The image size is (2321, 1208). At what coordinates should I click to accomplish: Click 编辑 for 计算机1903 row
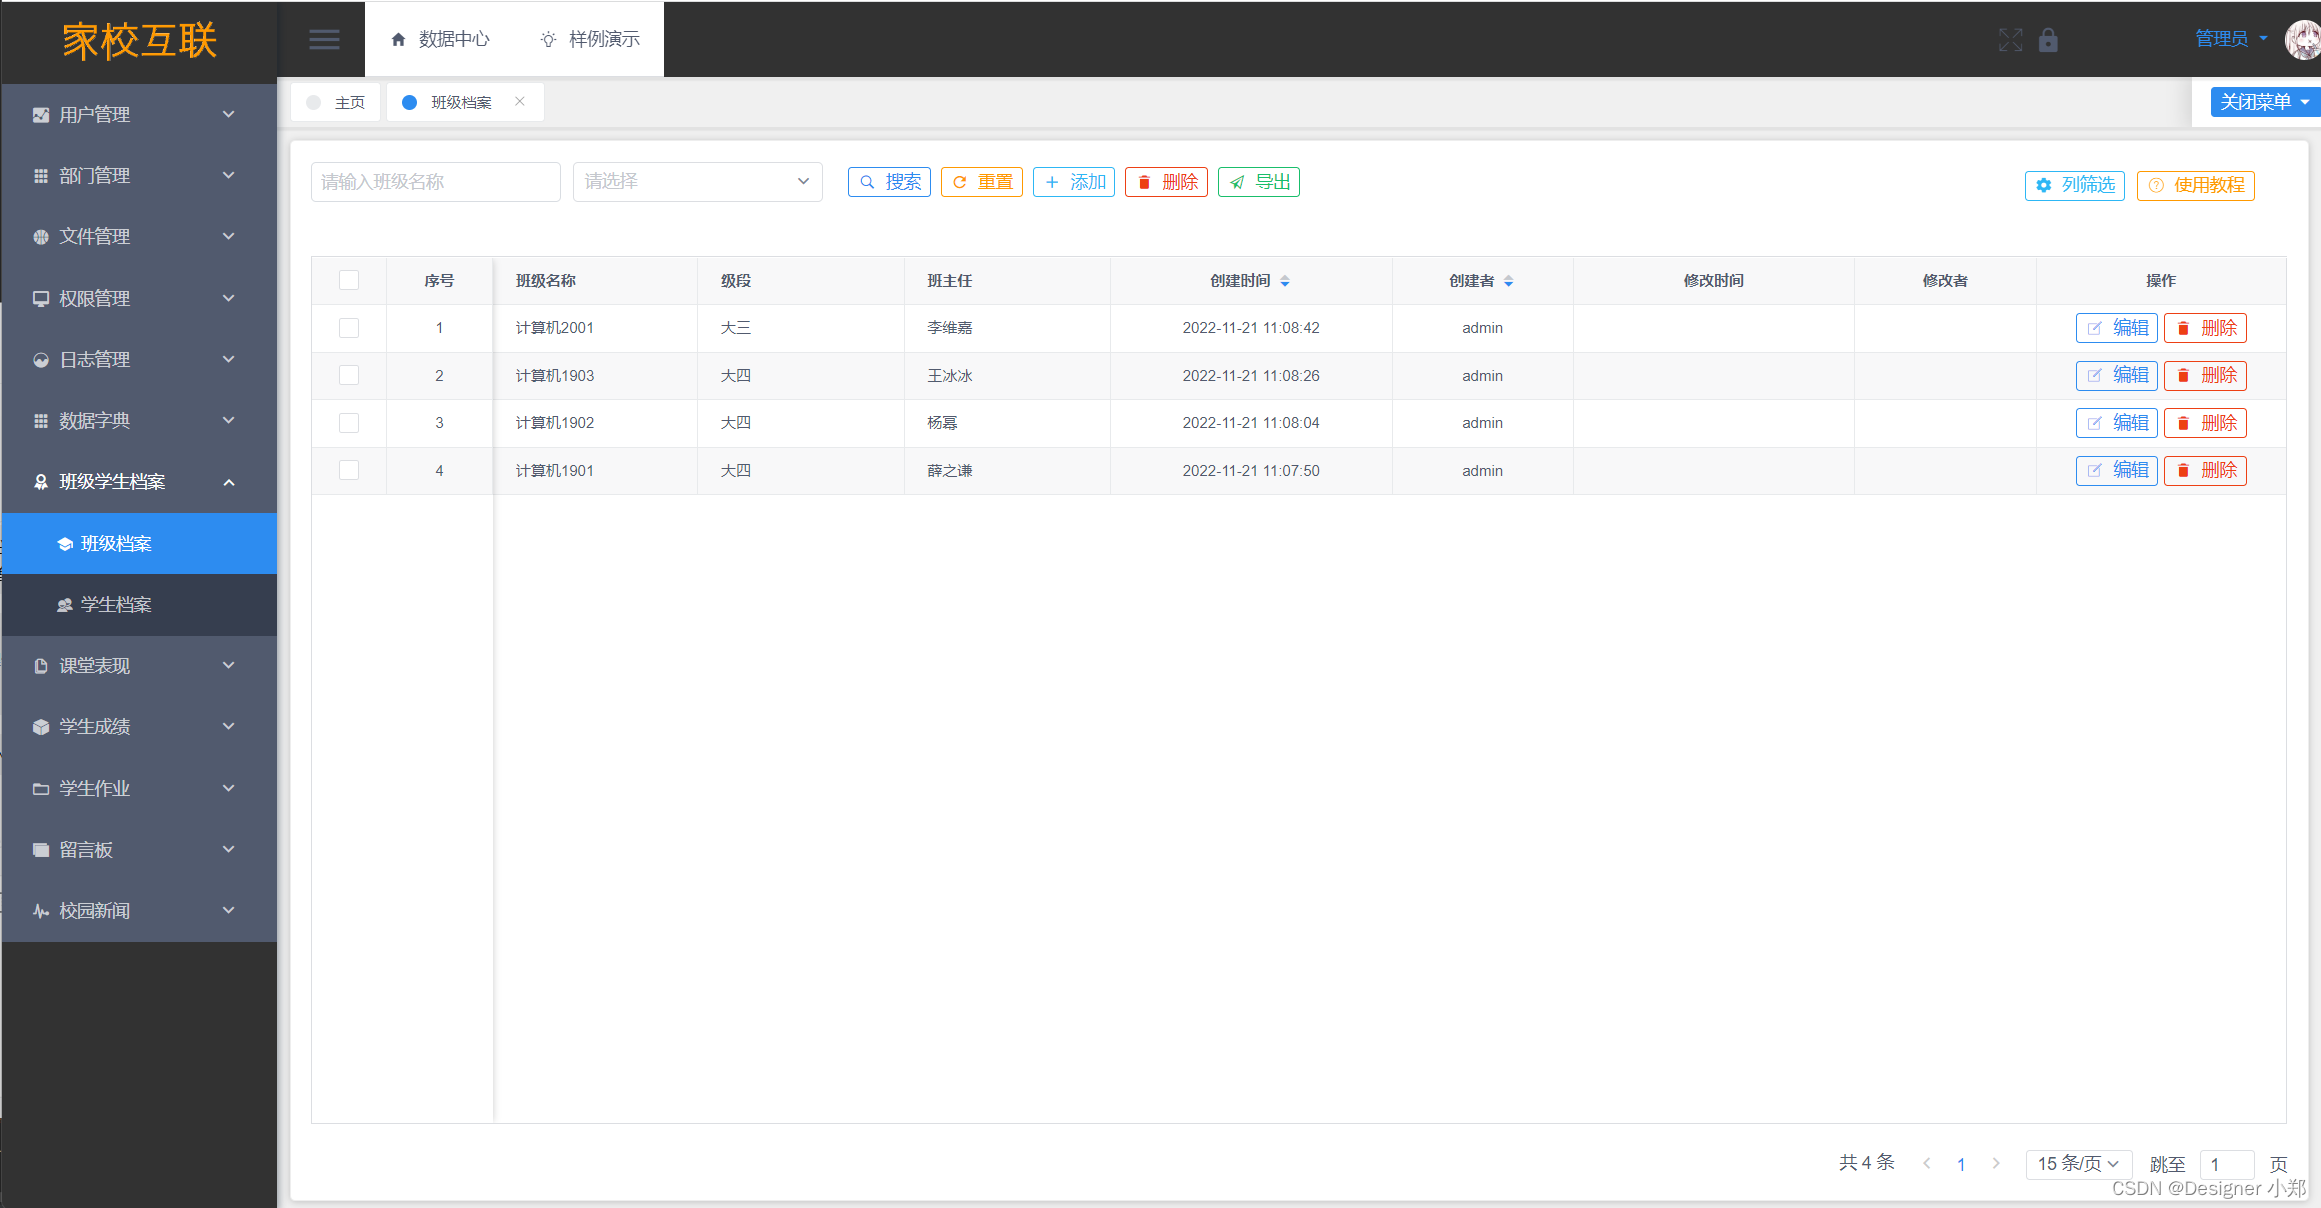point(2116,376)
